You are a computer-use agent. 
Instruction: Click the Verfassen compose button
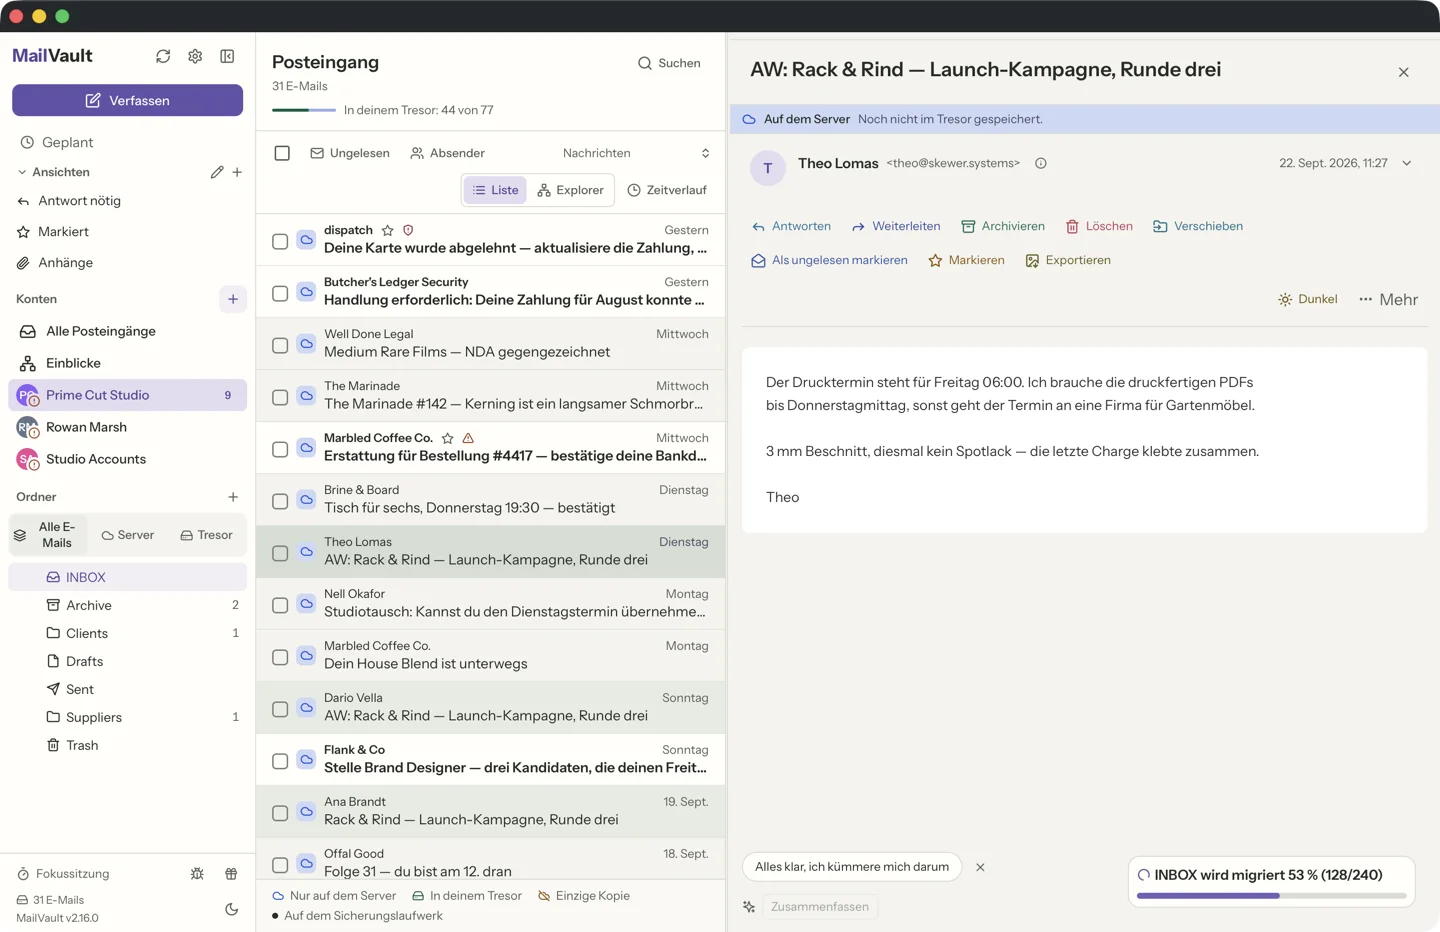point(127,100)
